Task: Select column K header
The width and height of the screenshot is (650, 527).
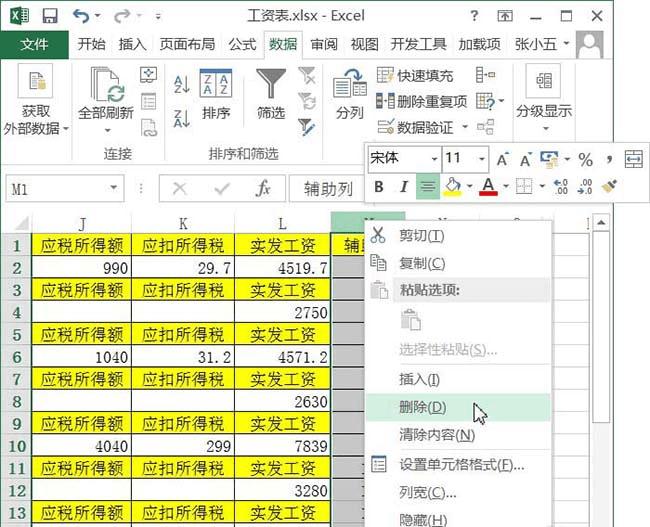Action: (x=183, y=223)
